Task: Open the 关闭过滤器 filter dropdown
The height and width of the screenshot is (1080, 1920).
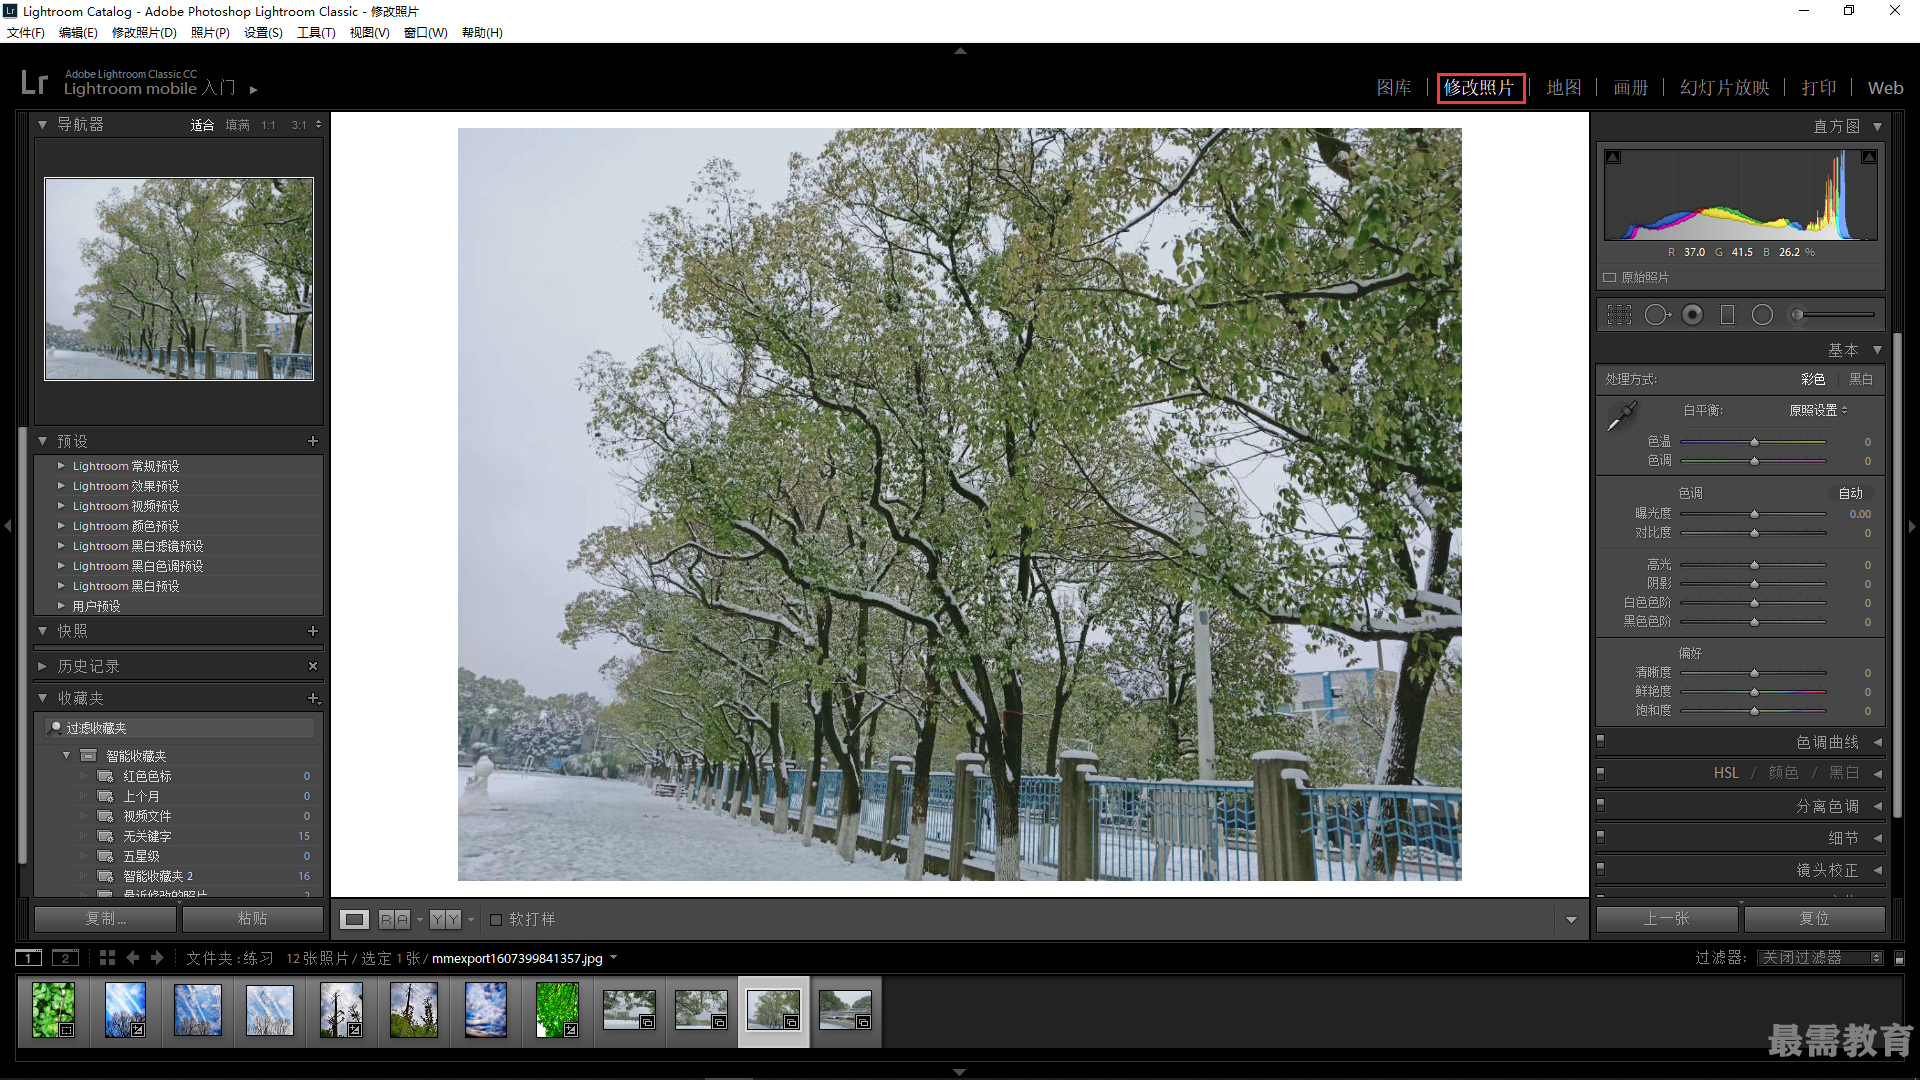Action: [x=1822, y=958]
